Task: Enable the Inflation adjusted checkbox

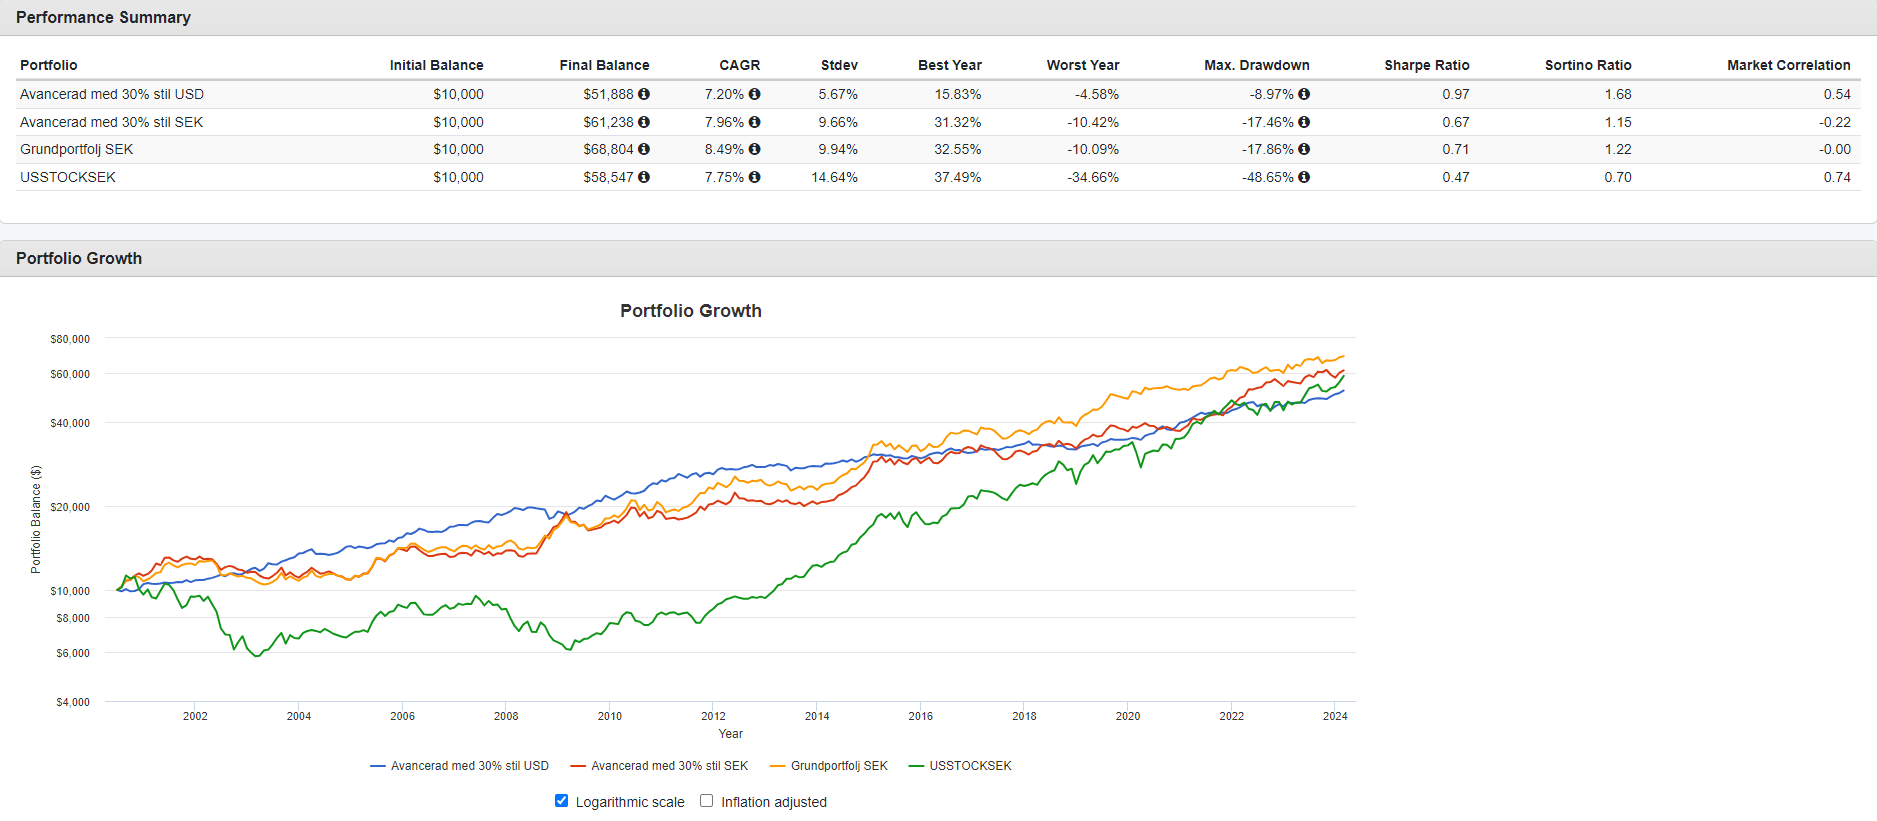Action: pos(707,801)
